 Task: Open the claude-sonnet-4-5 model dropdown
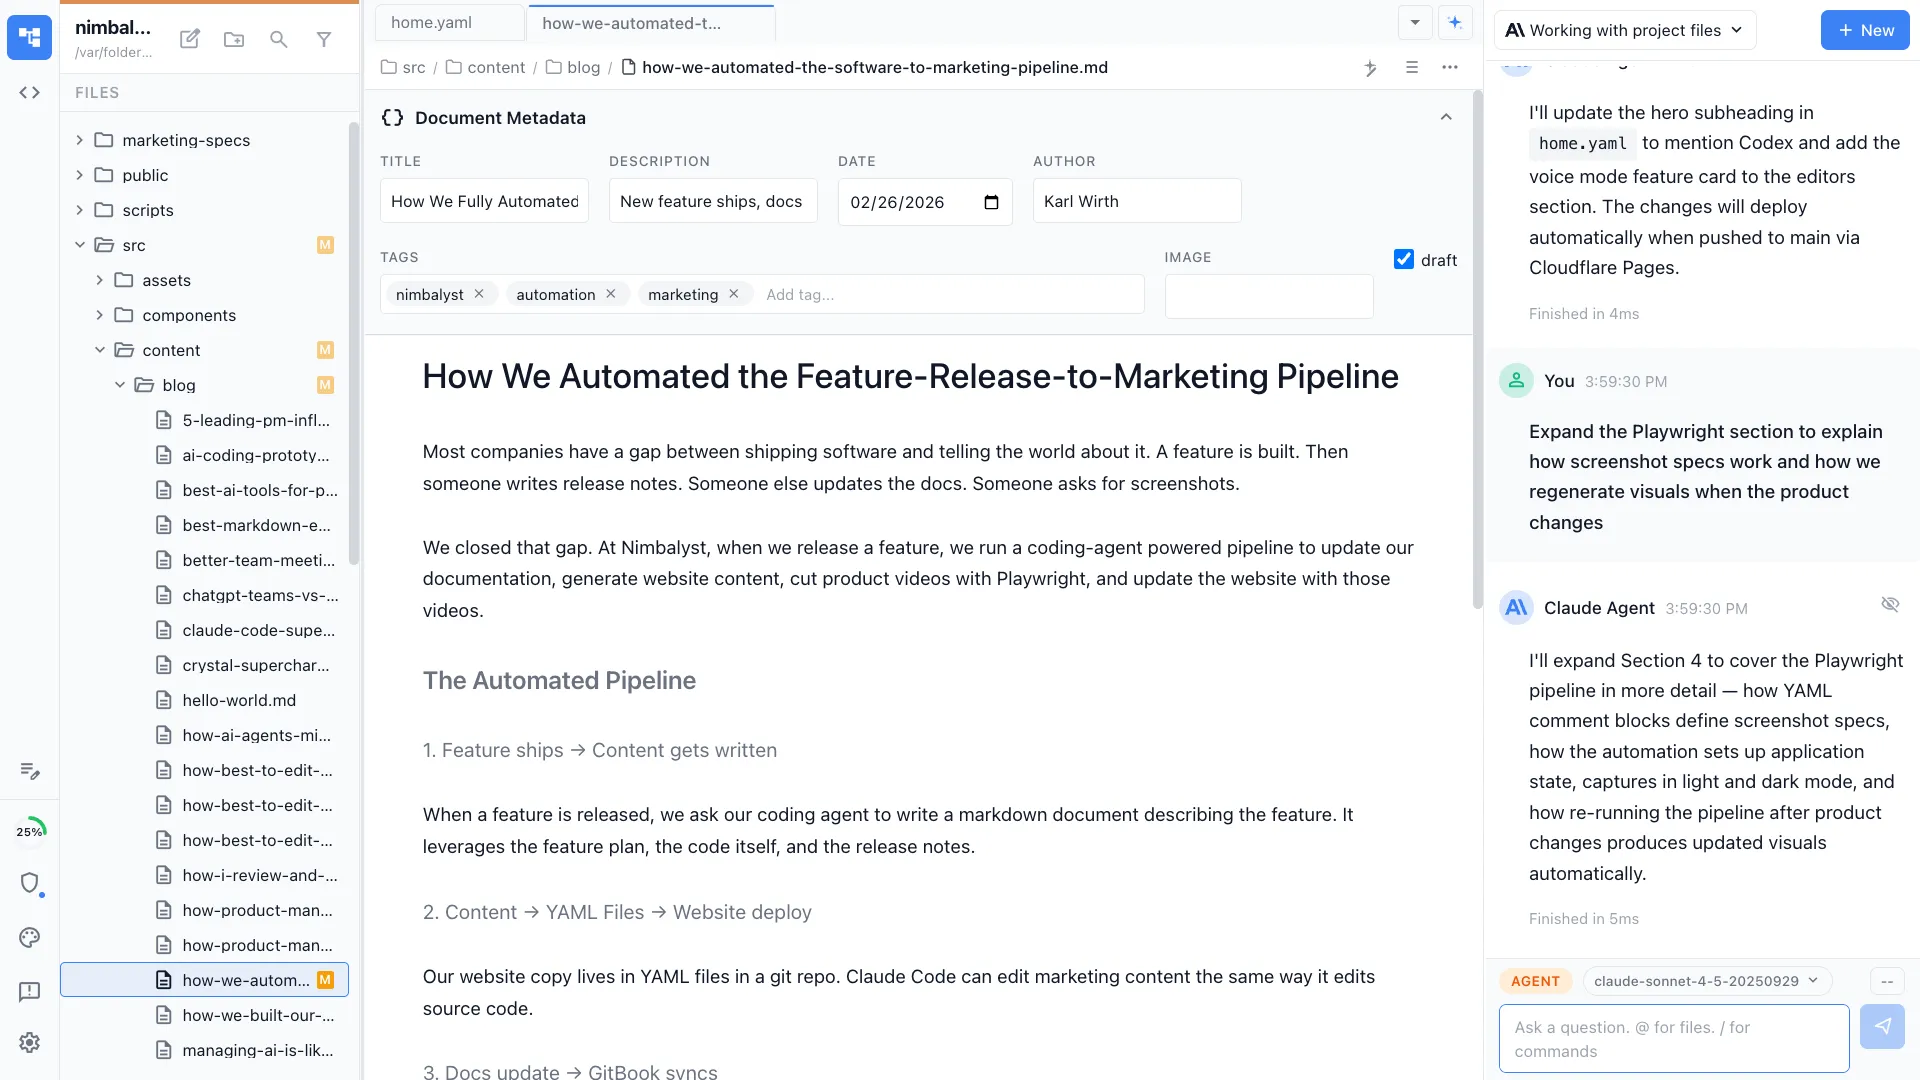1705,981
